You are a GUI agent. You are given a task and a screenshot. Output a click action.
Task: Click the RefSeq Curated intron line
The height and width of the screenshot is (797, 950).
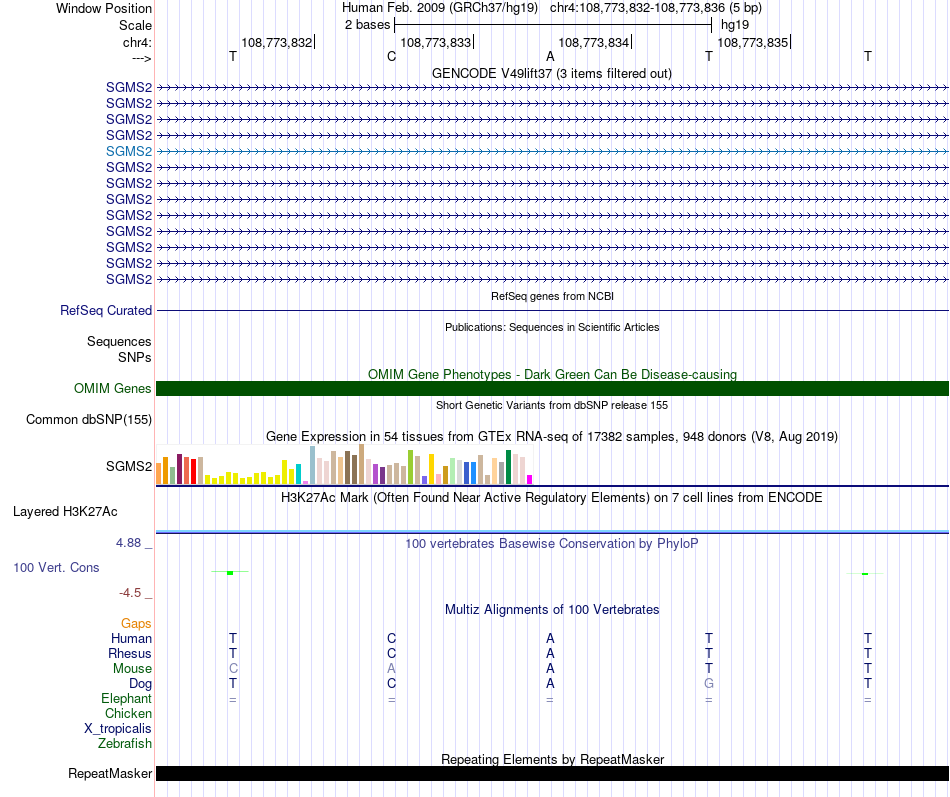[553, 311]
